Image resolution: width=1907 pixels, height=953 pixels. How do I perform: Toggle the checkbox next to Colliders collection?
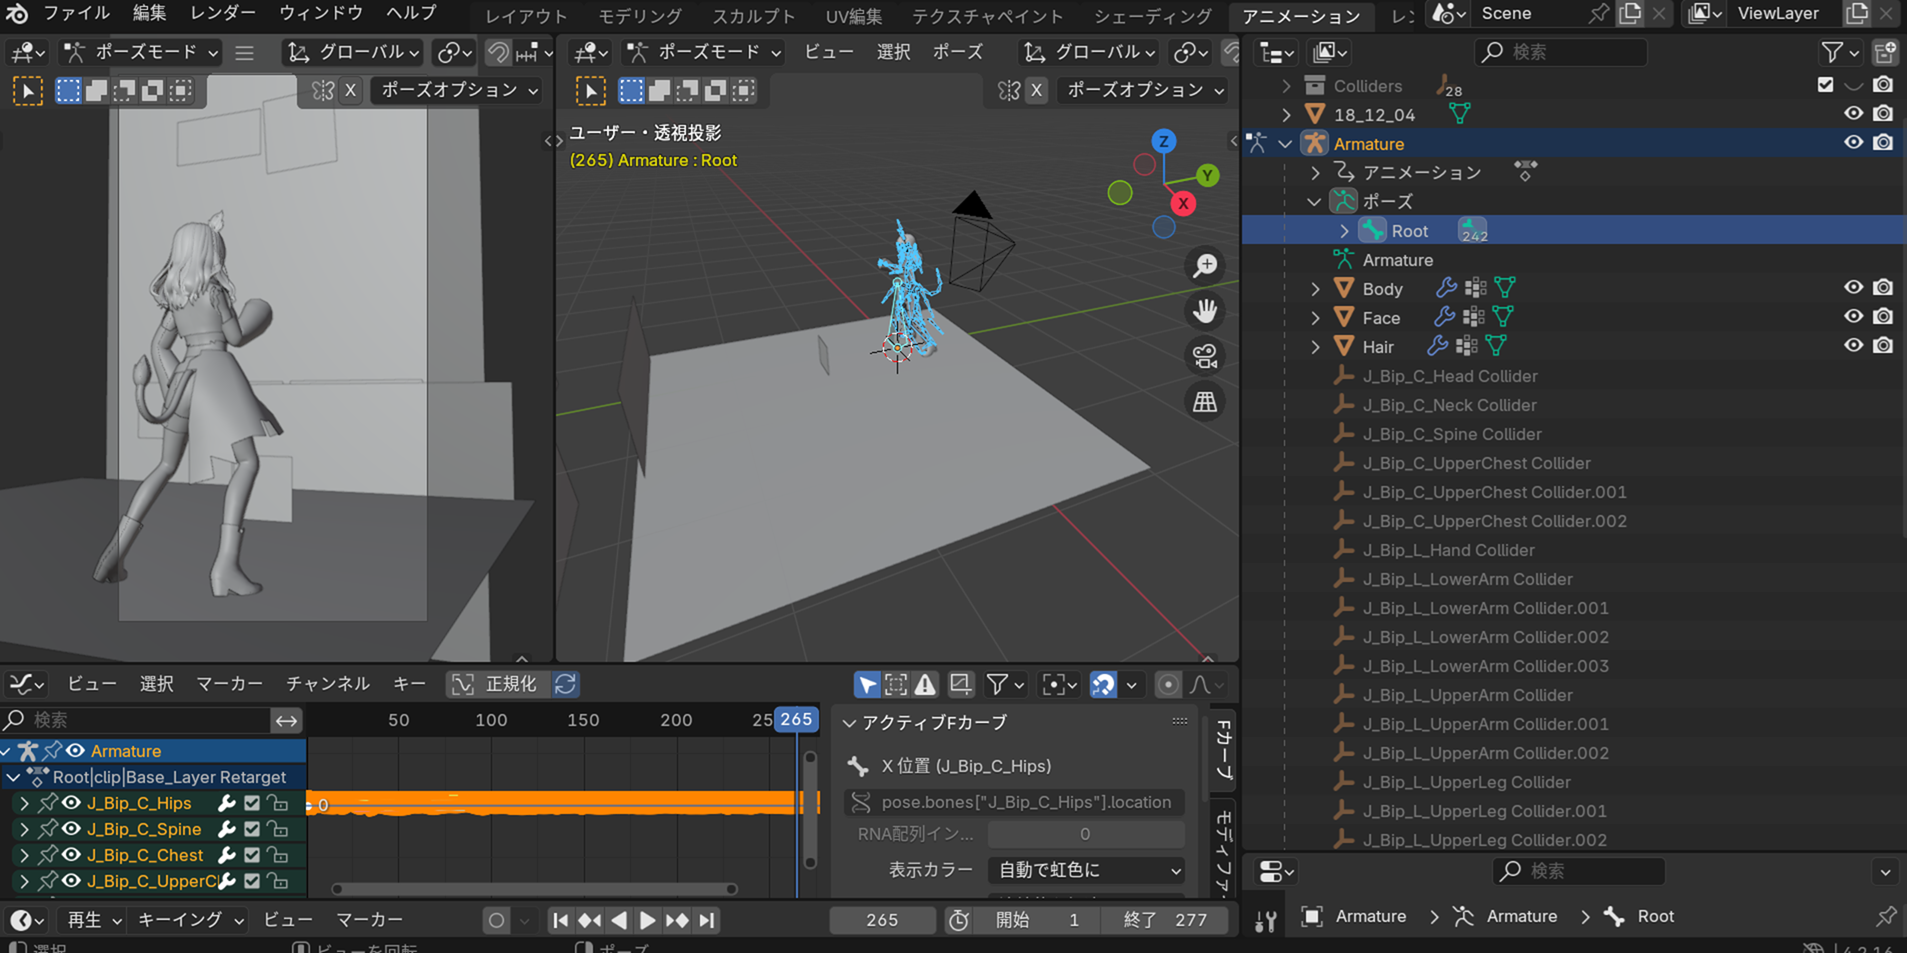pyautogui.click(x=1824, y=85)
